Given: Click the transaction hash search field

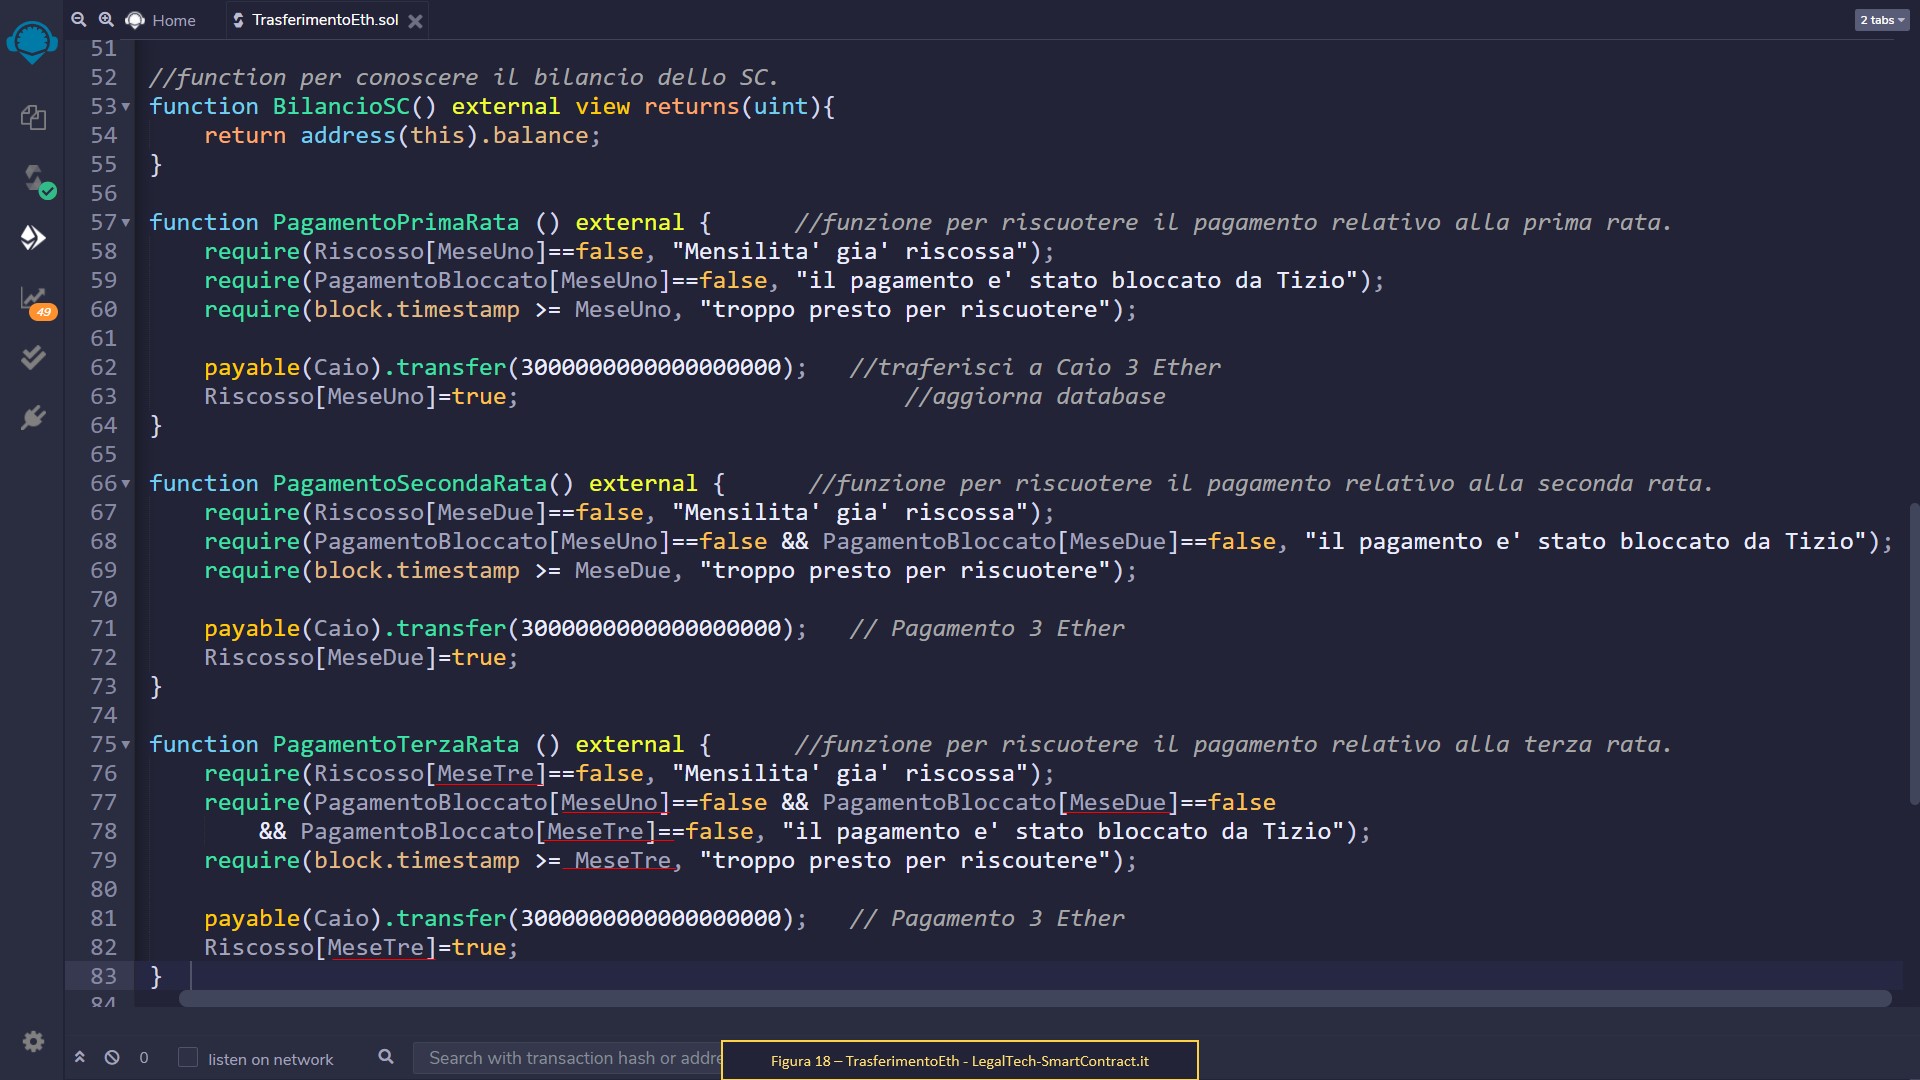Looking at the screenshot, I should pyautogui.click(x=567, y=1057).
